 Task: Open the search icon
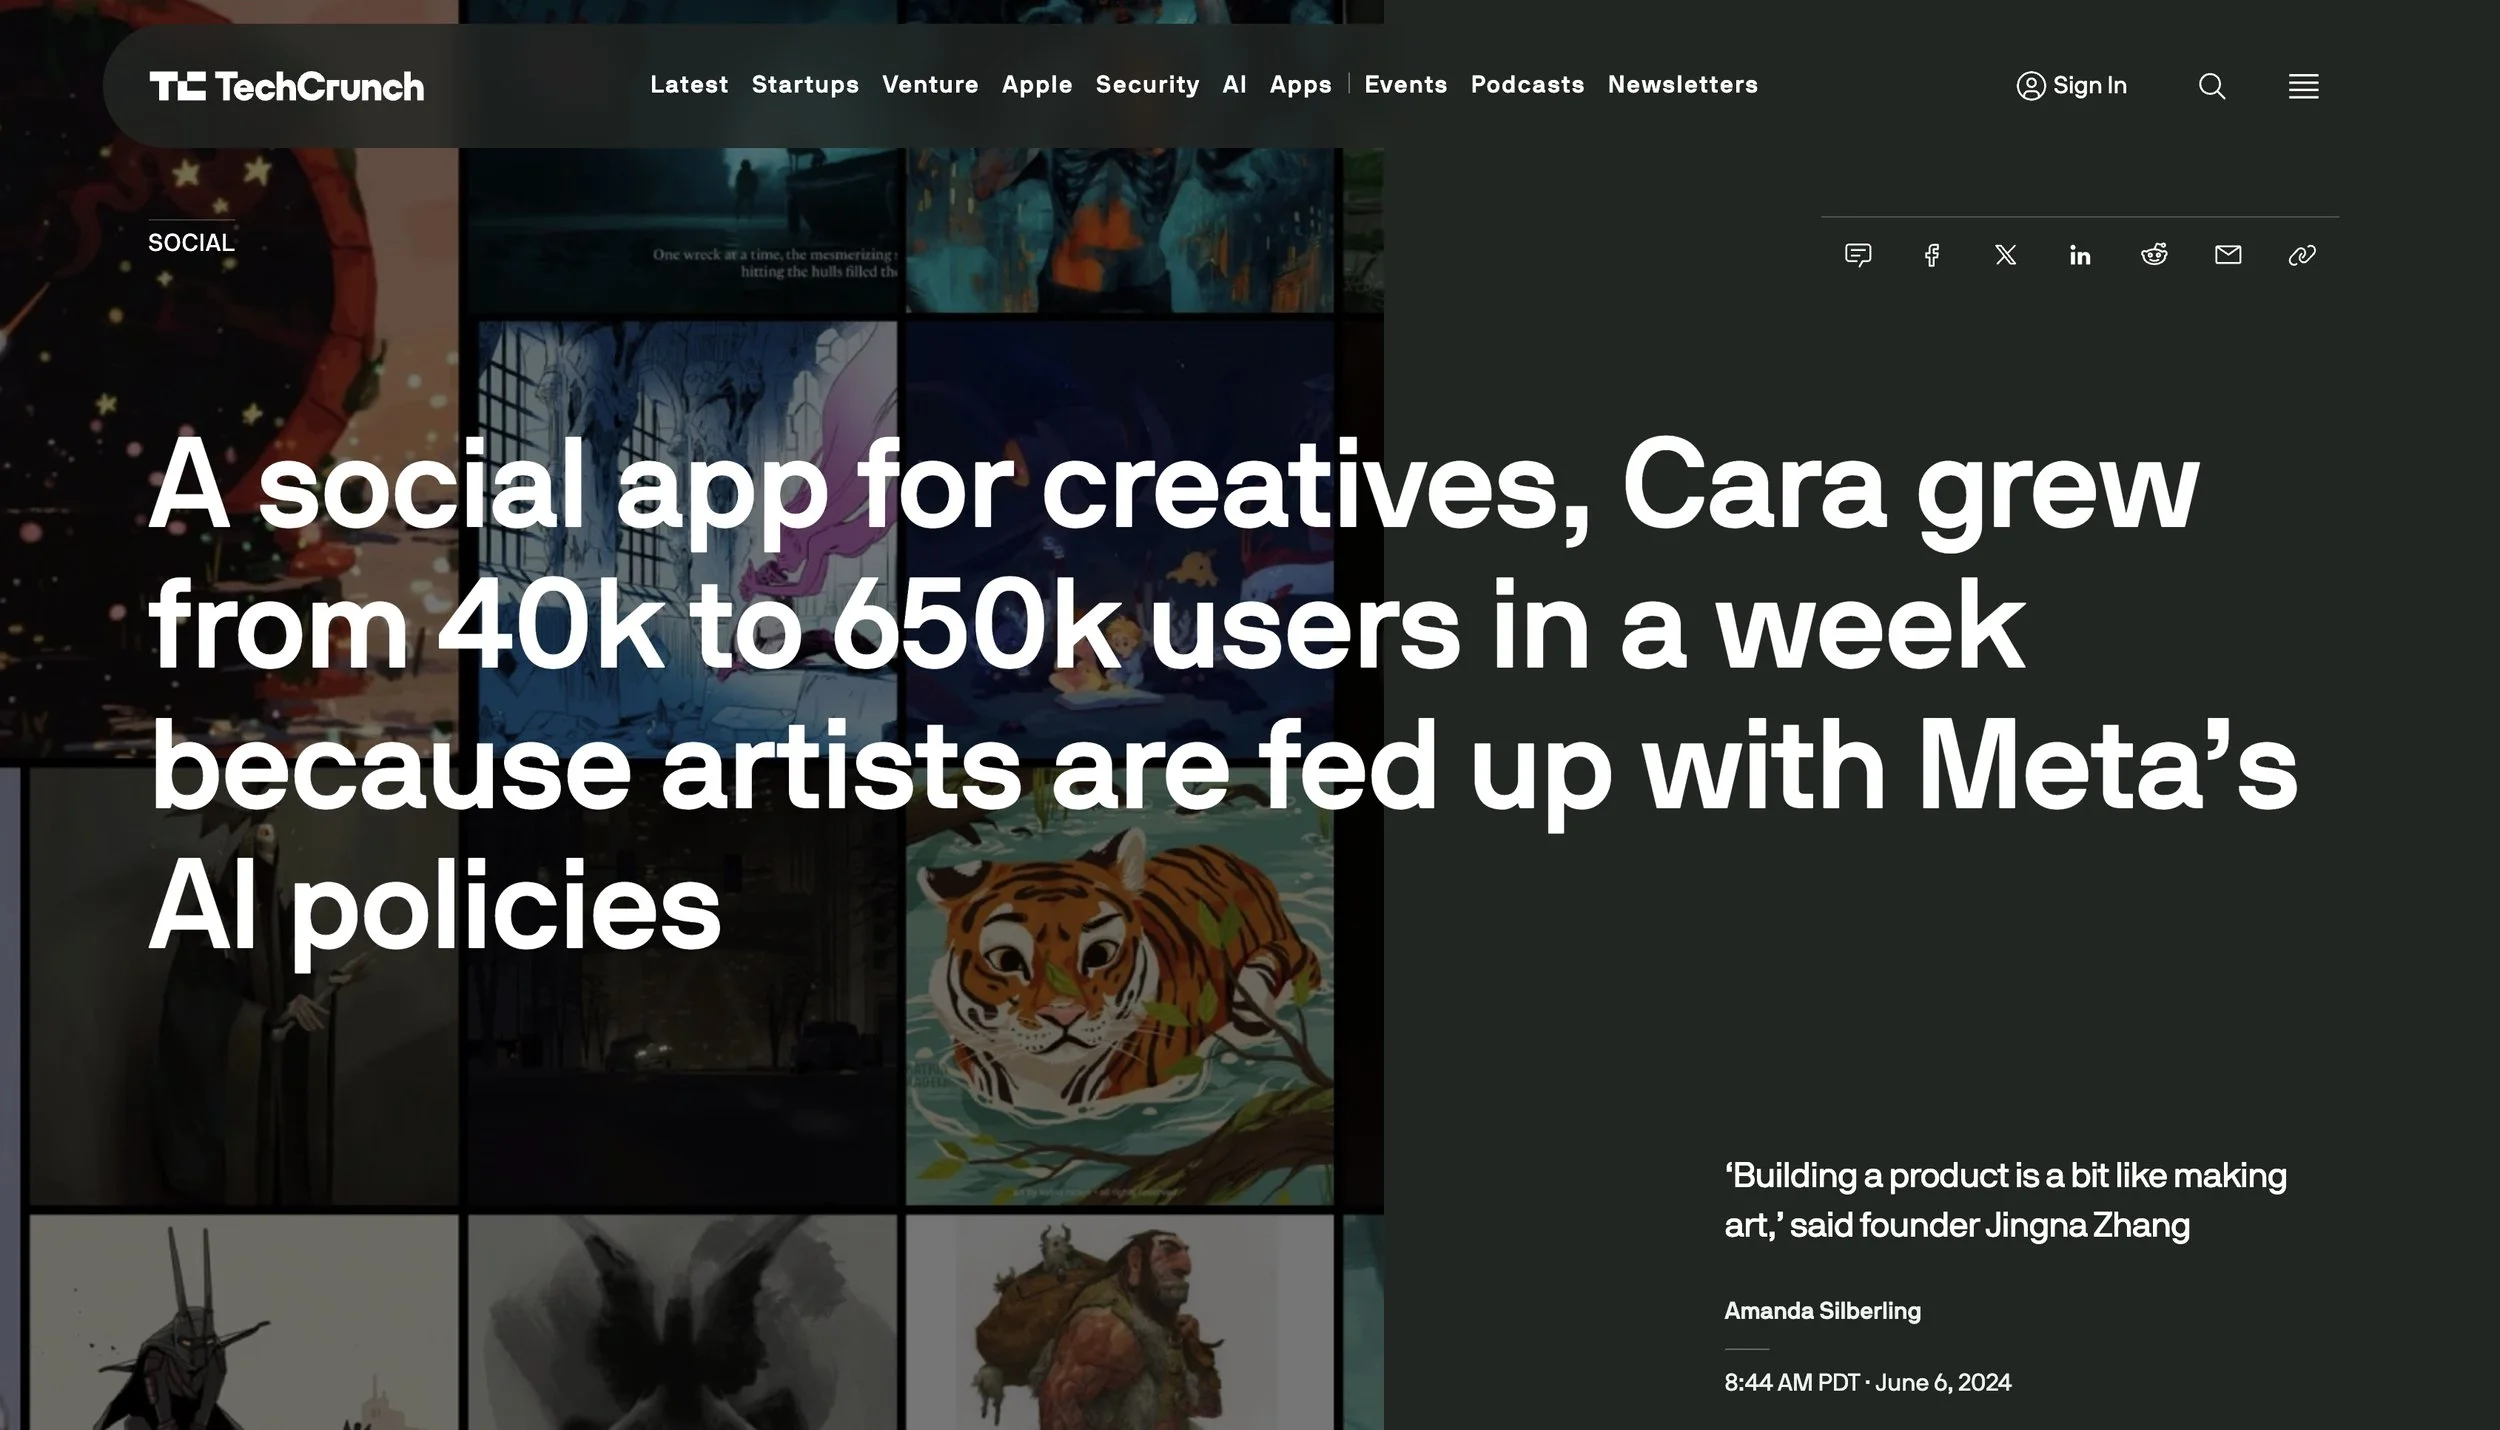click(2211, 86)
